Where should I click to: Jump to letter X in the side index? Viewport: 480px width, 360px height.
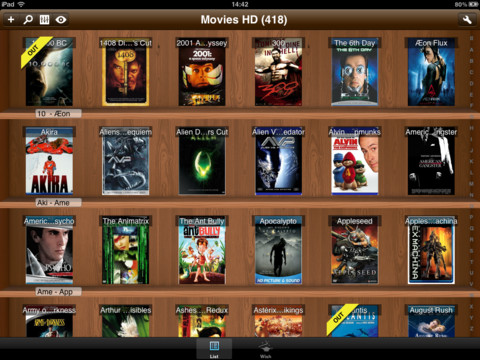[471, 306]
